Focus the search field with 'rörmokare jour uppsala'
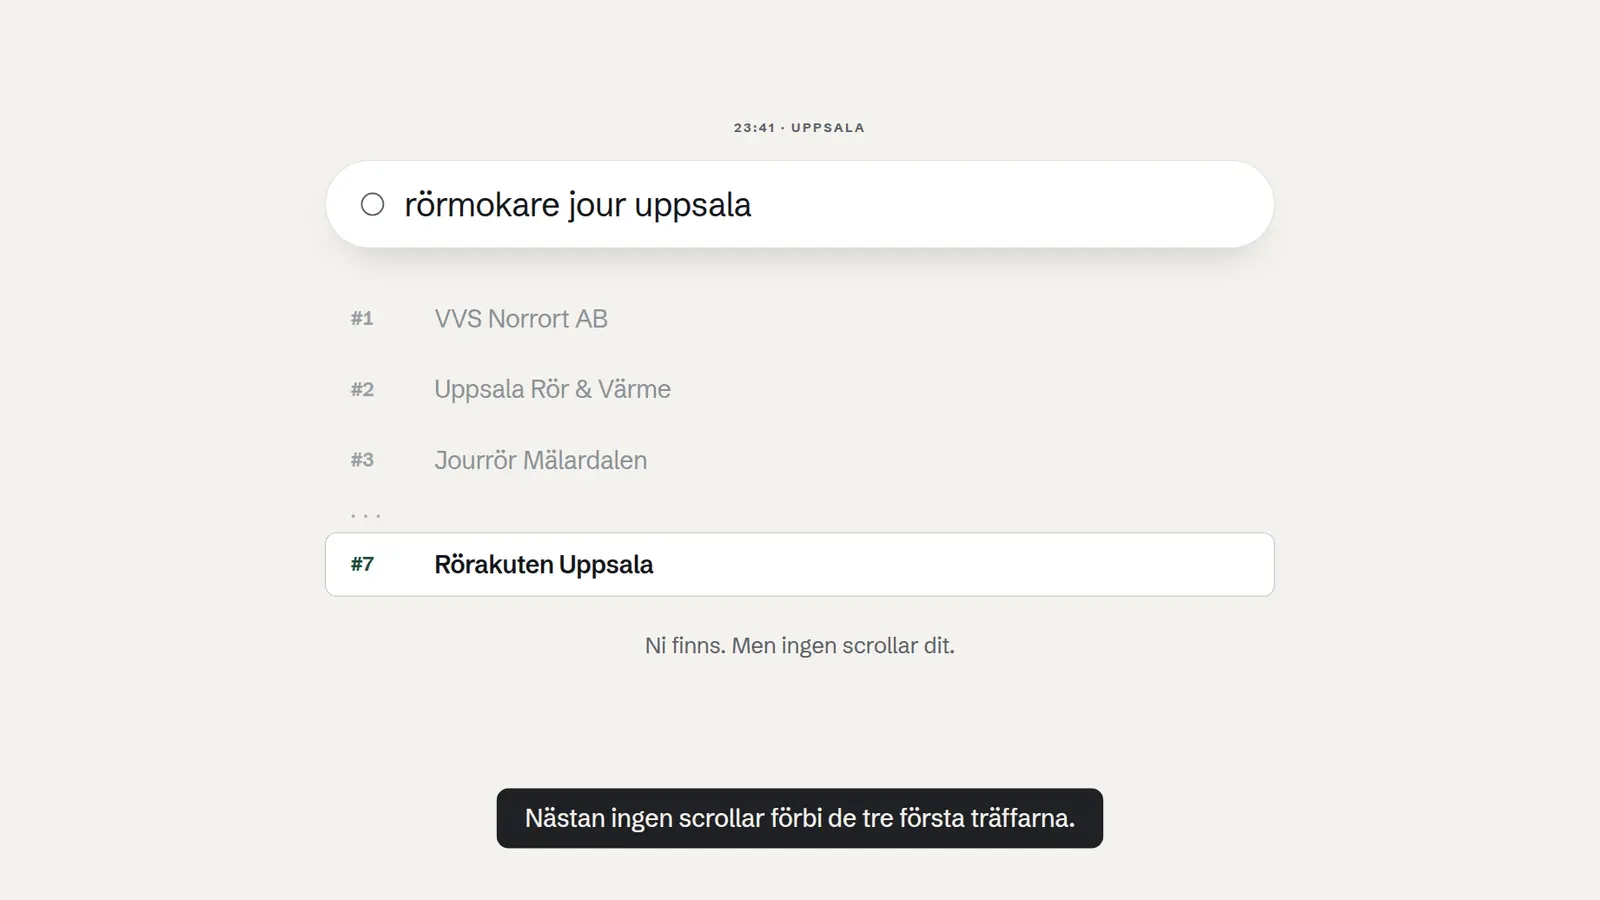The height and width of the screenshot is (900, 1600). [800, 205]
